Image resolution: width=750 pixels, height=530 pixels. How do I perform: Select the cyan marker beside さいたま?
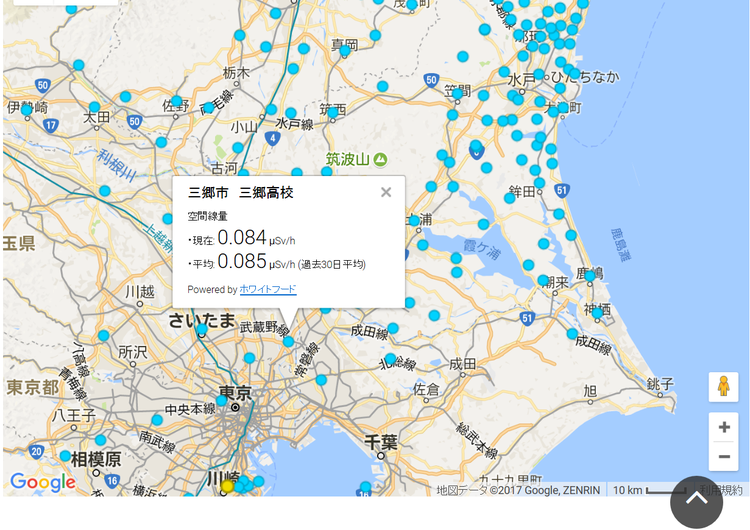point(202,329)
